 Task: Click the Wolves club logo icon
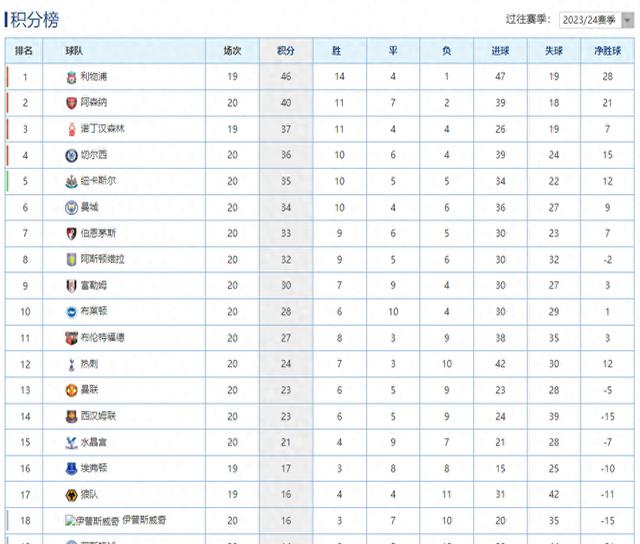[71, 493]
